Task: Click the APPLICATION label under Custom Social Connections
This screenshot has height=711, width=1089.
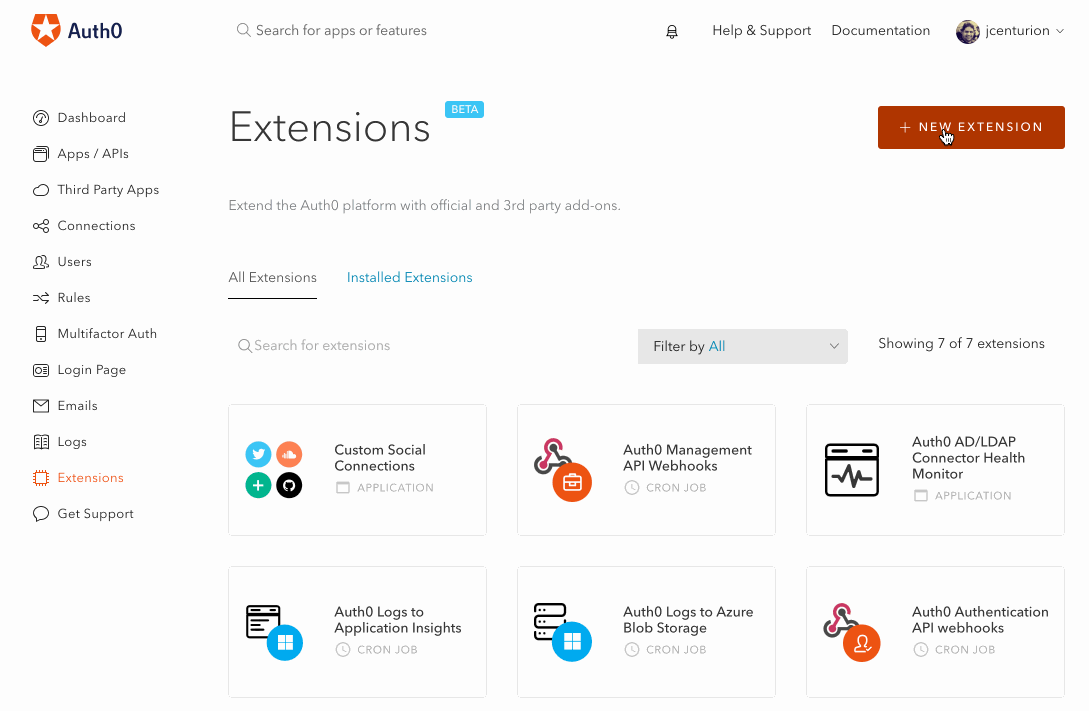Action: [x=395, y=488]
